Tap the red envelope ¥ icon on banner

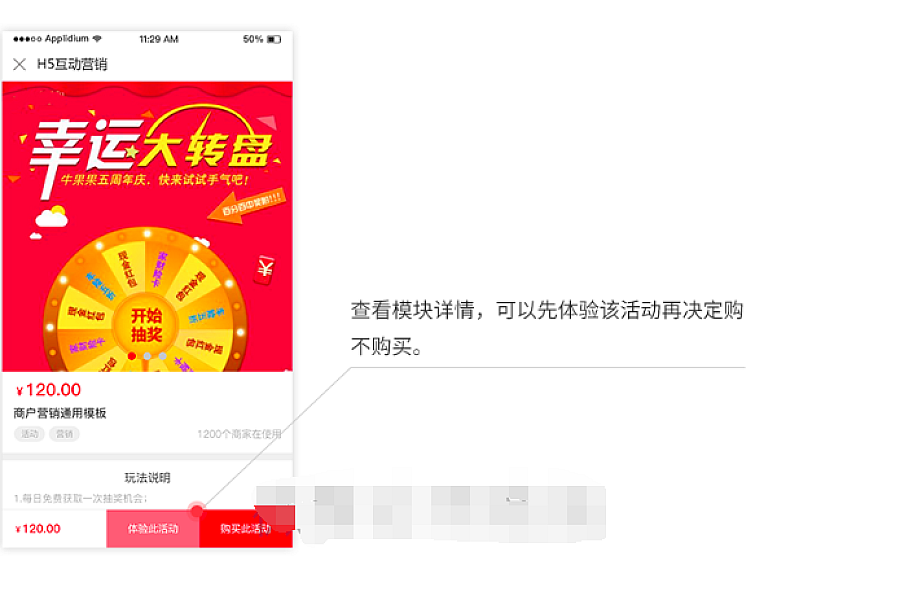(x=265, y=269)
